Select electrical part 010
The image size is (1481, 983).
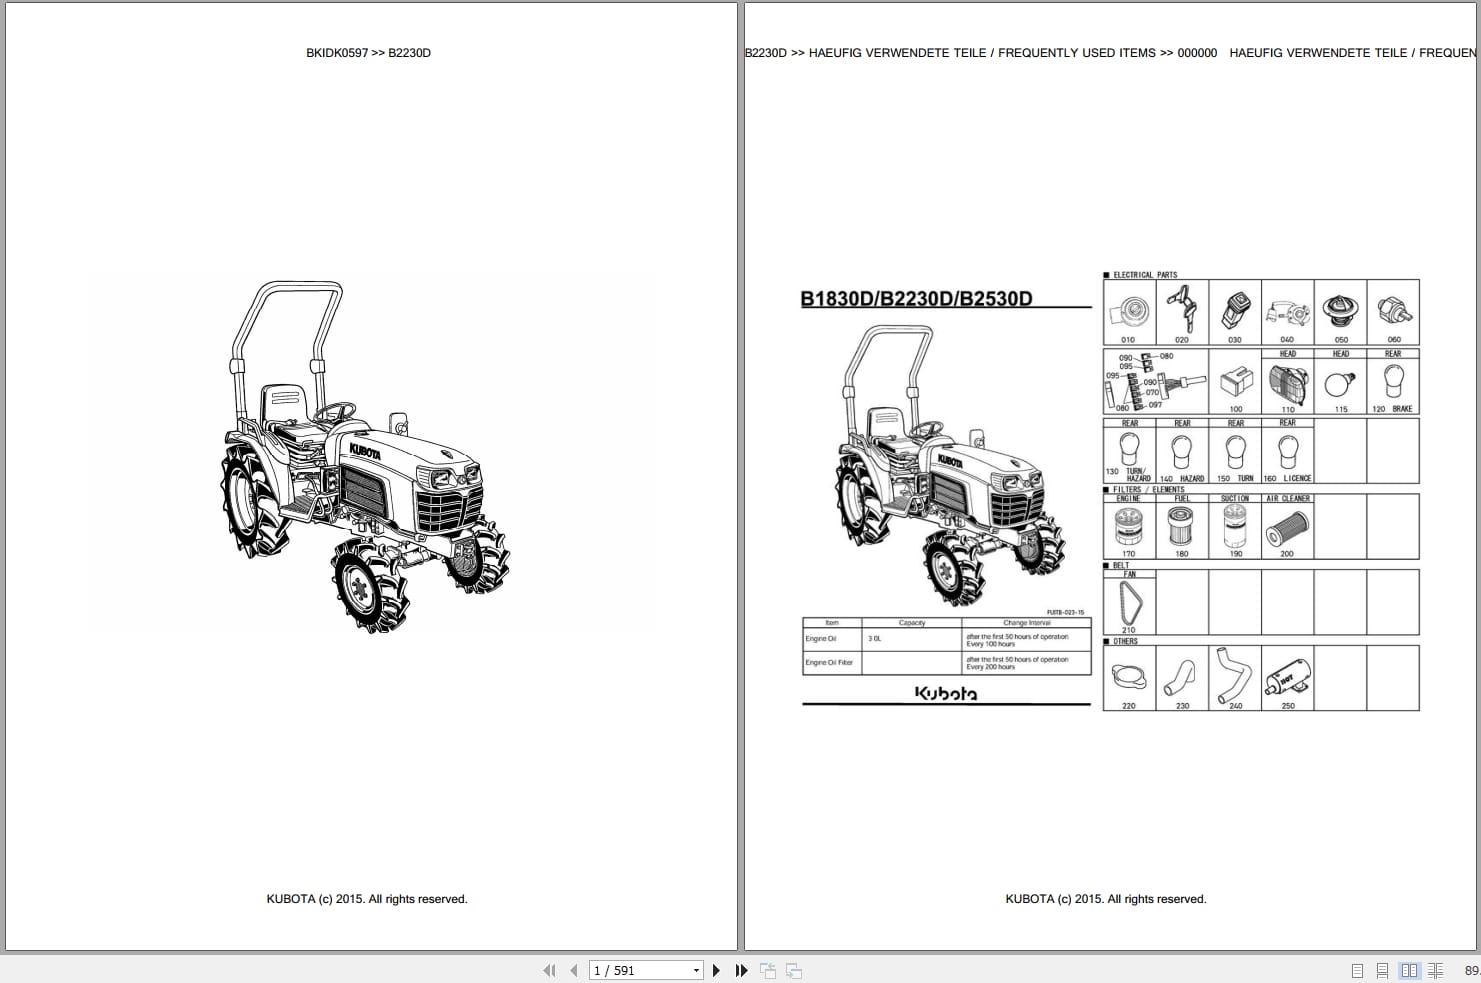[1129, 313]
